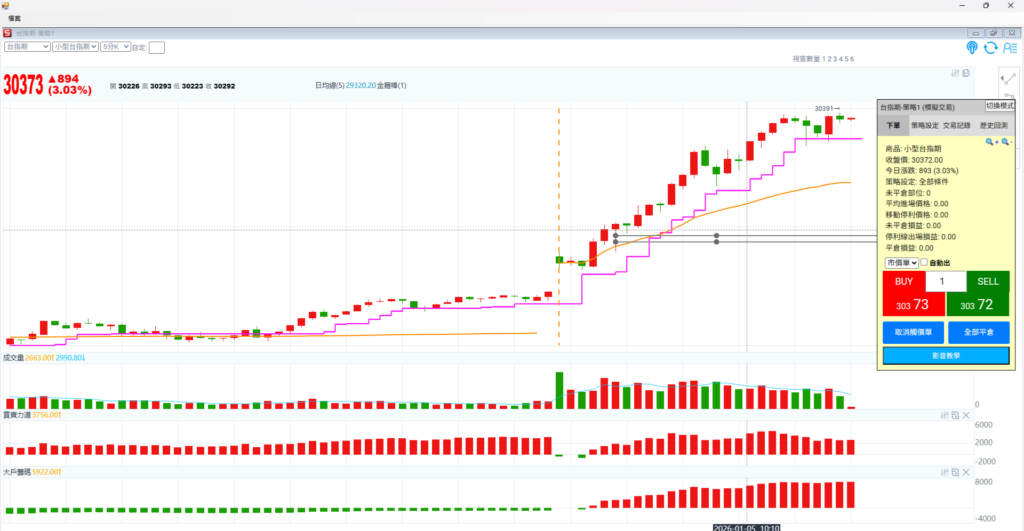Screen dimensions: 1024x531
Task: Click the zoom out magnifier in order panel
Action: (x=1006, y=142)
